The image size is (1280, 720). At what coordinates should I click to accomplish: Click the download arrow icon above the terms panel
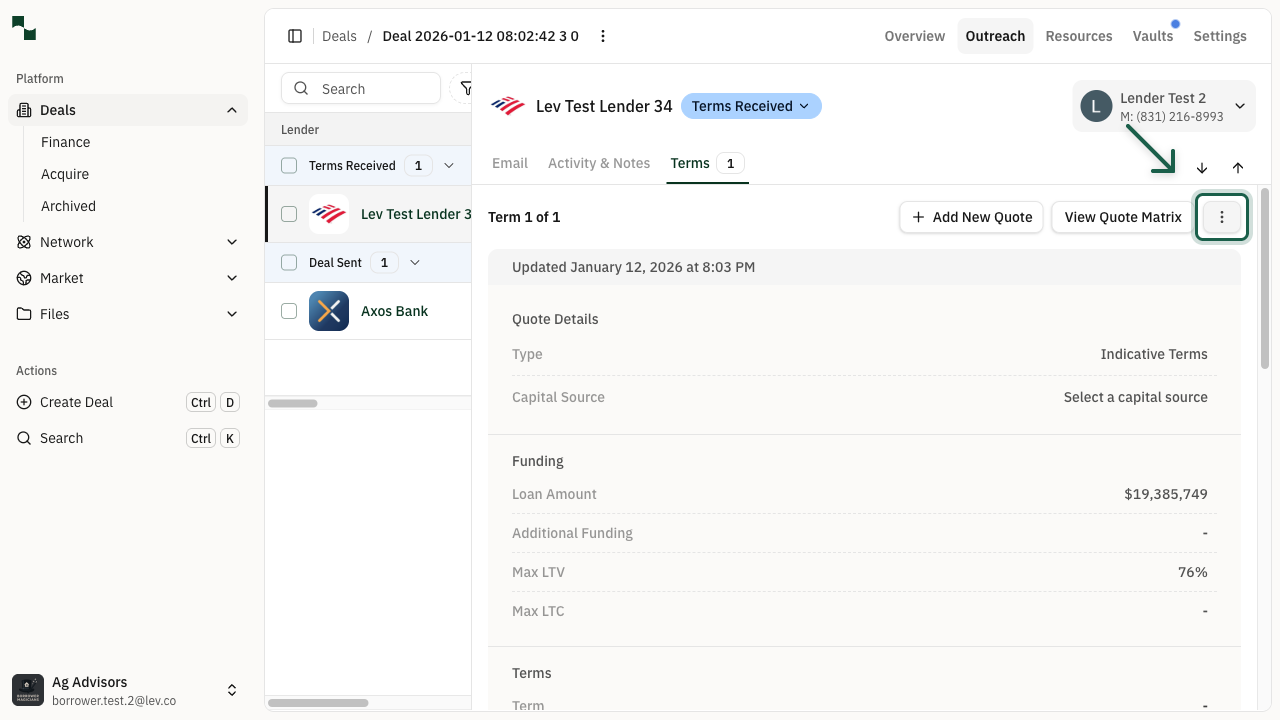pyautogui.click(x=1202, y=168)
